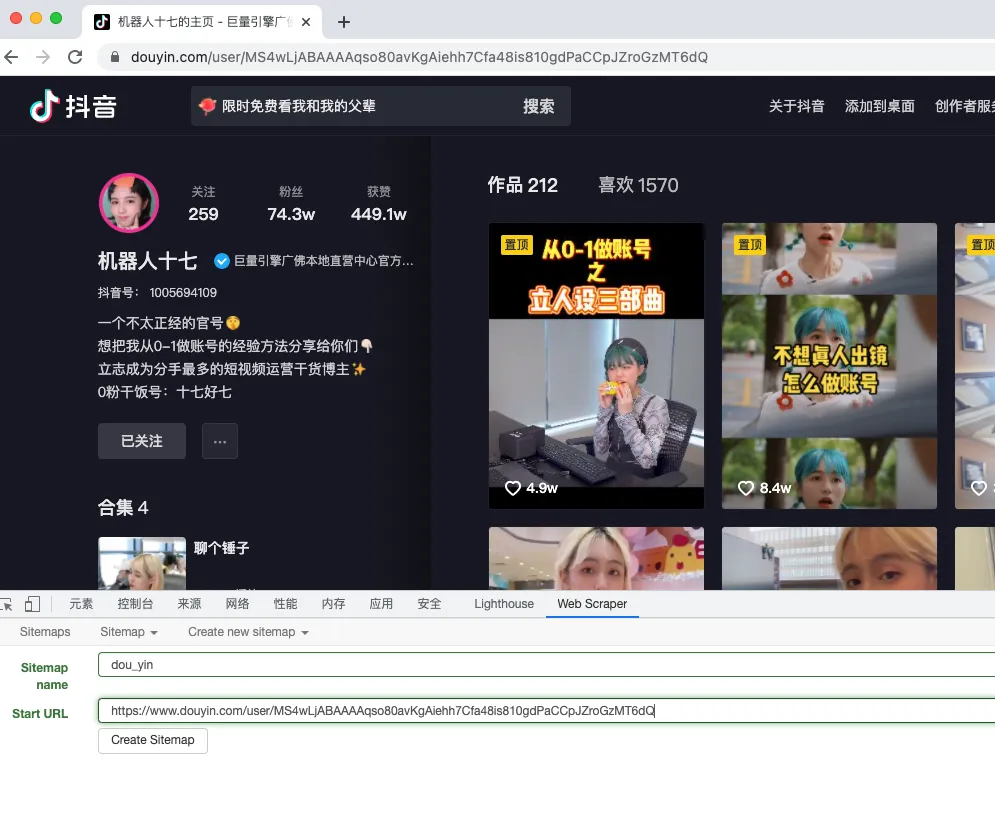Click the heart icon showing 4.9w likes

tap(513, 488)
